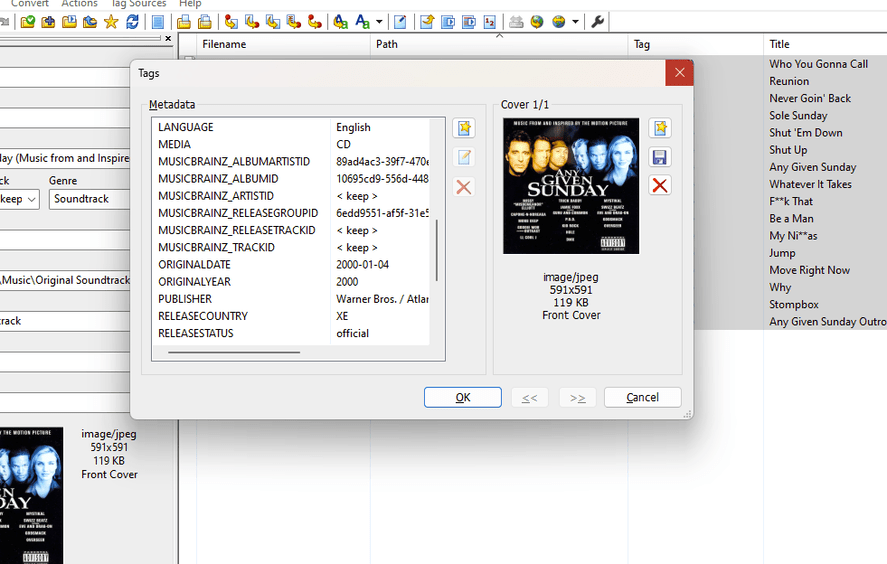
Task: Click the Cancel button in Tags dialog
Action: tap(643, 397)
